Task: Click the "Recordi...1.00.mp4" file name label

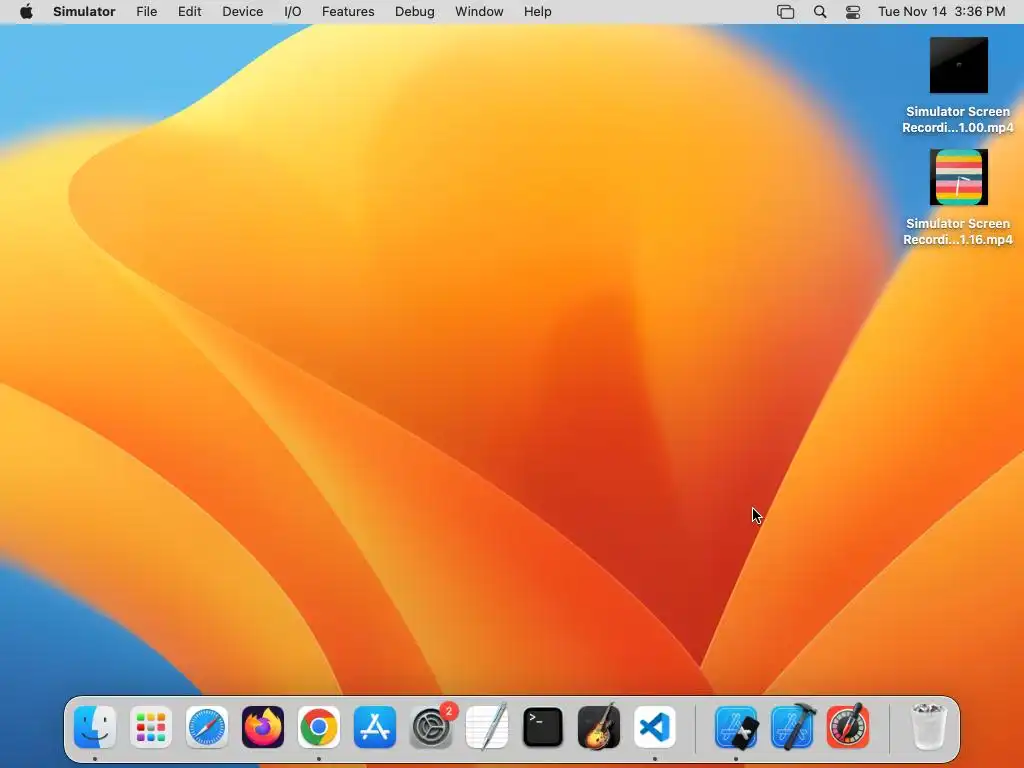Action: click(x=958, y=127)
